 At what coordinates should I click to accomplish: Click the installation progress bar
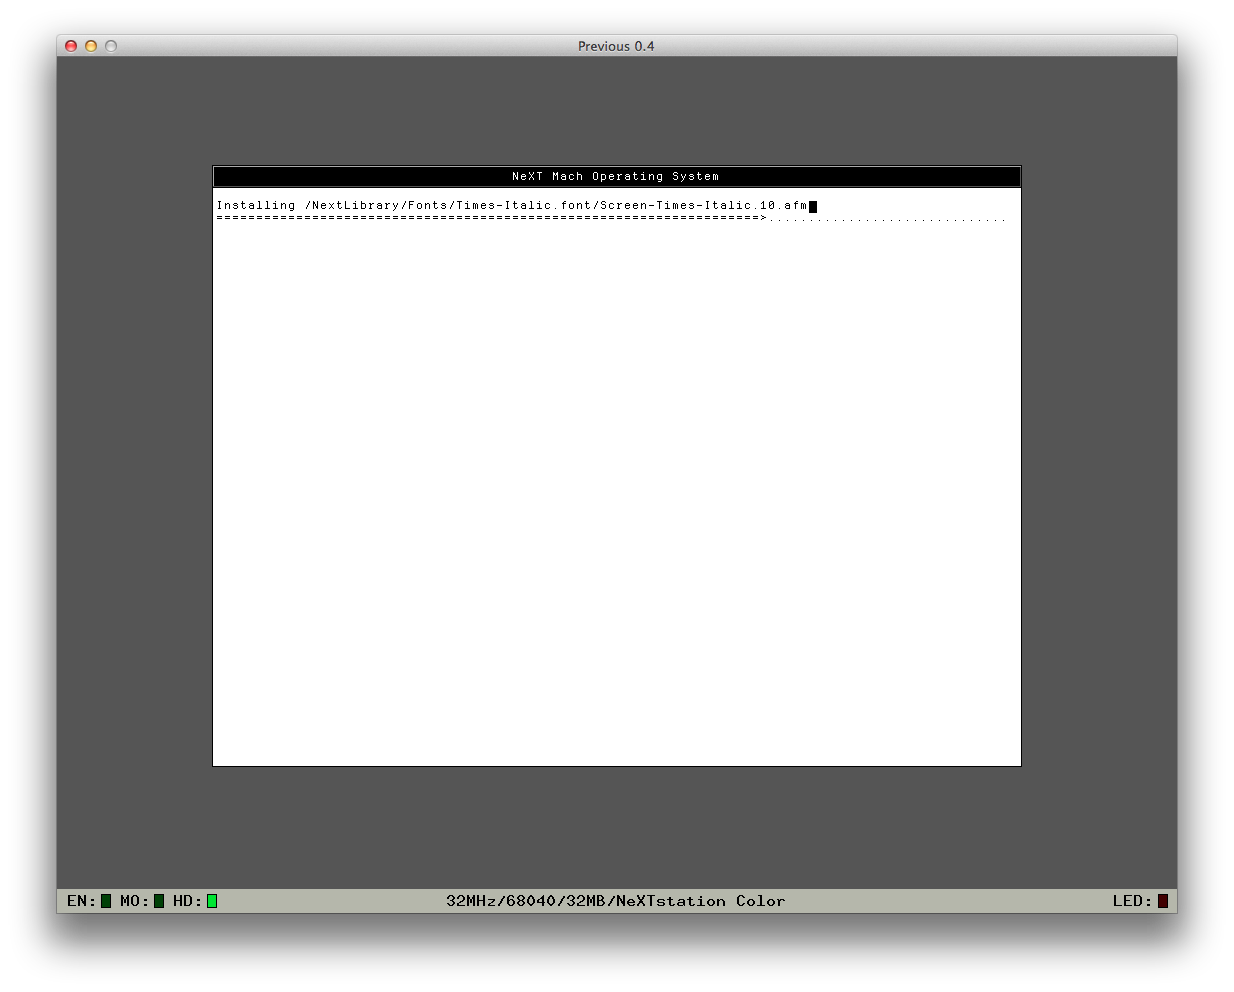pos(611,218)
